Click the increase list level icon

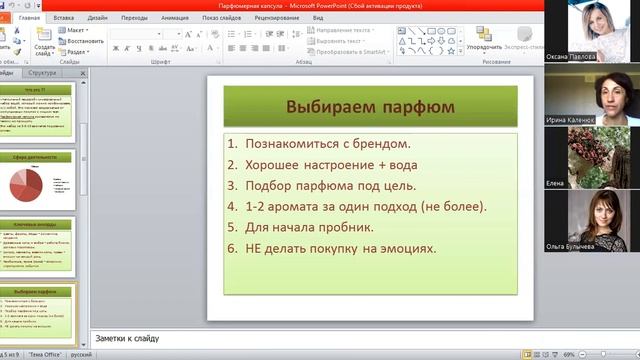coord(280,34)
